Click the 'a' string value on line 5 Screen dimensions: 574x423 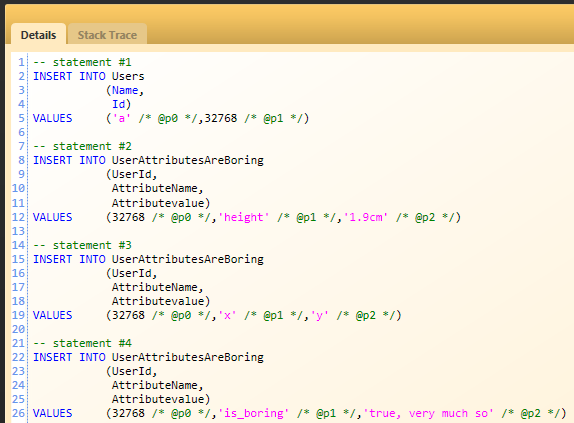click(122, 118)
